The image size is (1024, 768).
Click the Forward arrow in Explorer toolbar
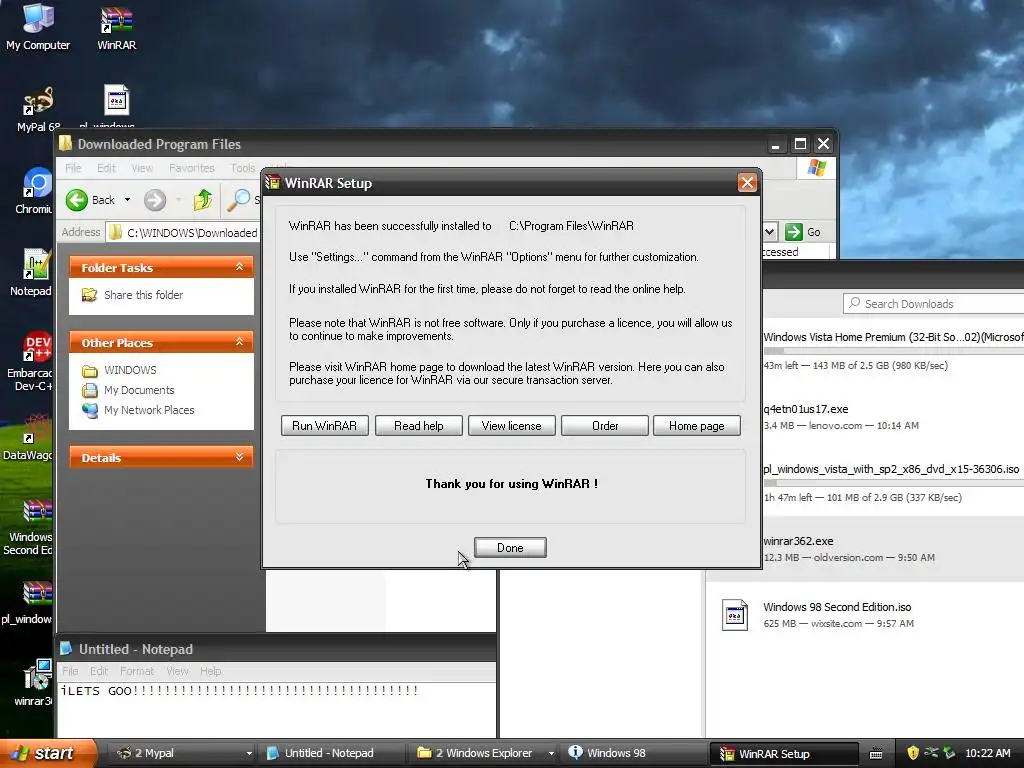tap(155, 200)
